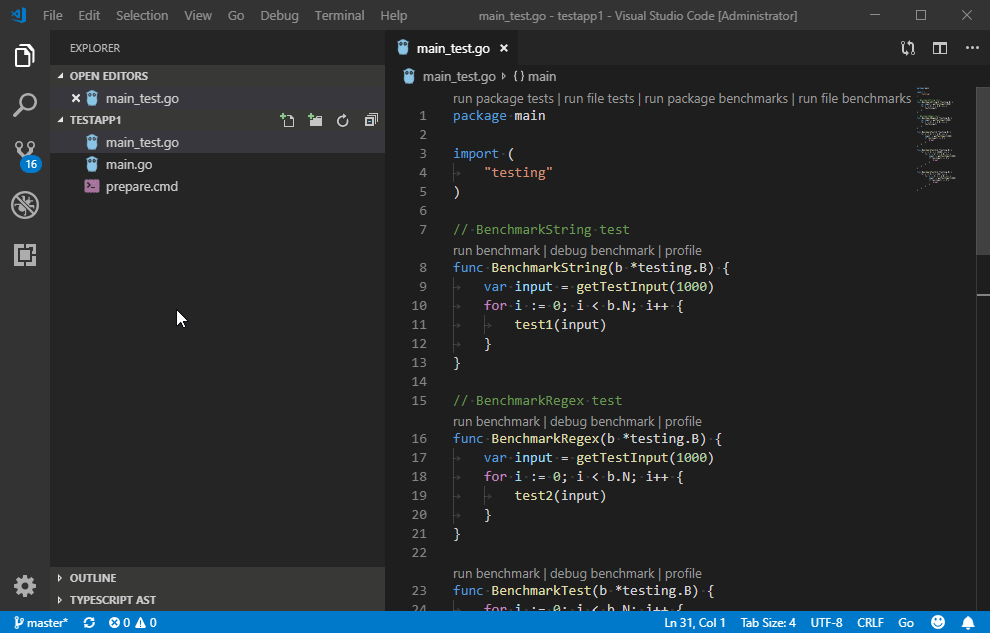Collapse all folders in the explorer
The image size is (990, 633).
coord(371,120)
